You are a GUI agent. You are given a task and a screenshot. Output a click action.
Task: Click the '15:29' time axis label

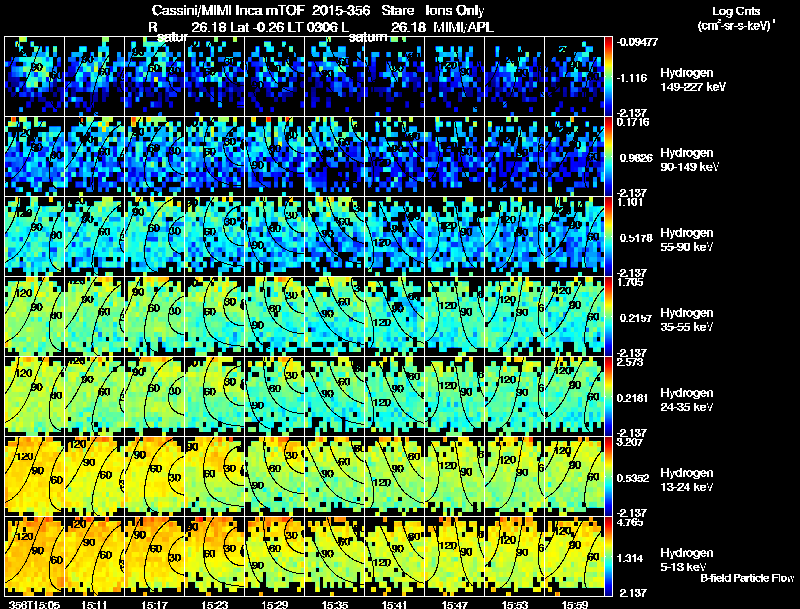pyautogui.click(x=275, y=605)
